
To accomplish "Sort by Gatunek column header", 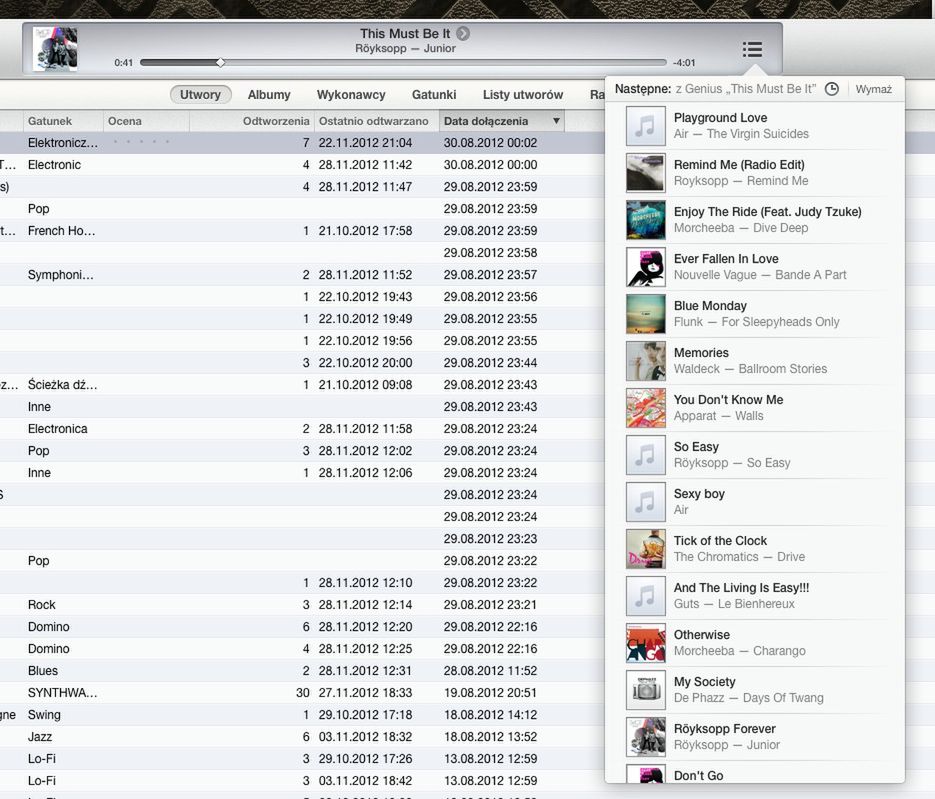I will coord(63,121).
